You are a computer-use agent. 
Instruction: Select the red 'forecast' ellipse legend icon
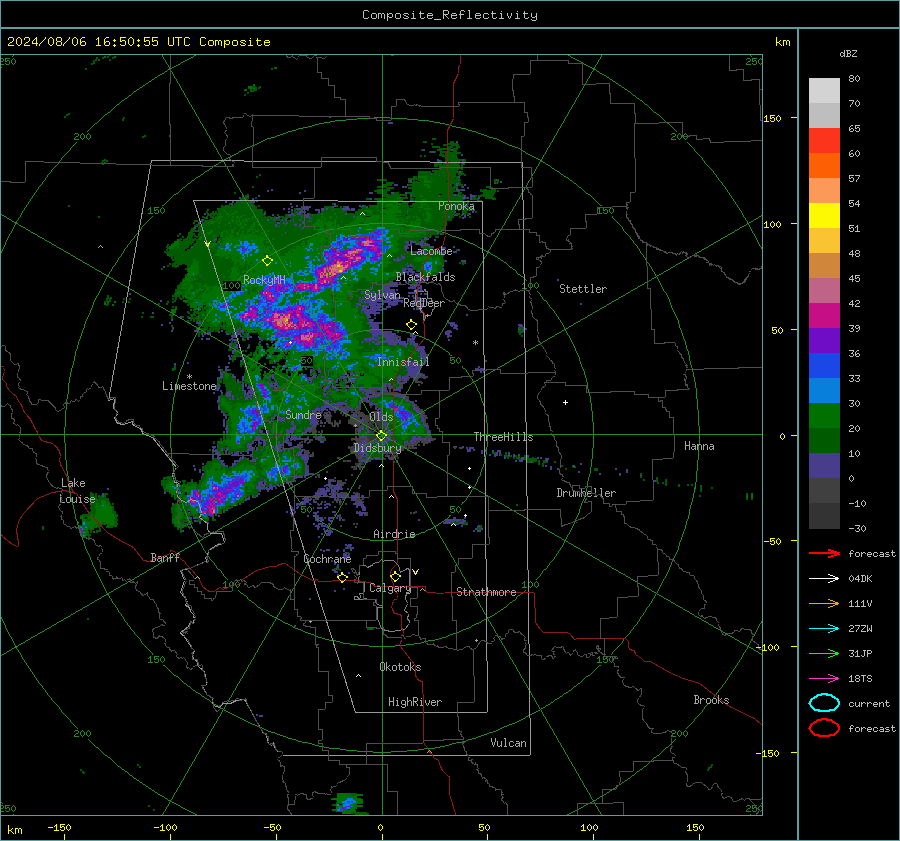[x=824, y=728]
